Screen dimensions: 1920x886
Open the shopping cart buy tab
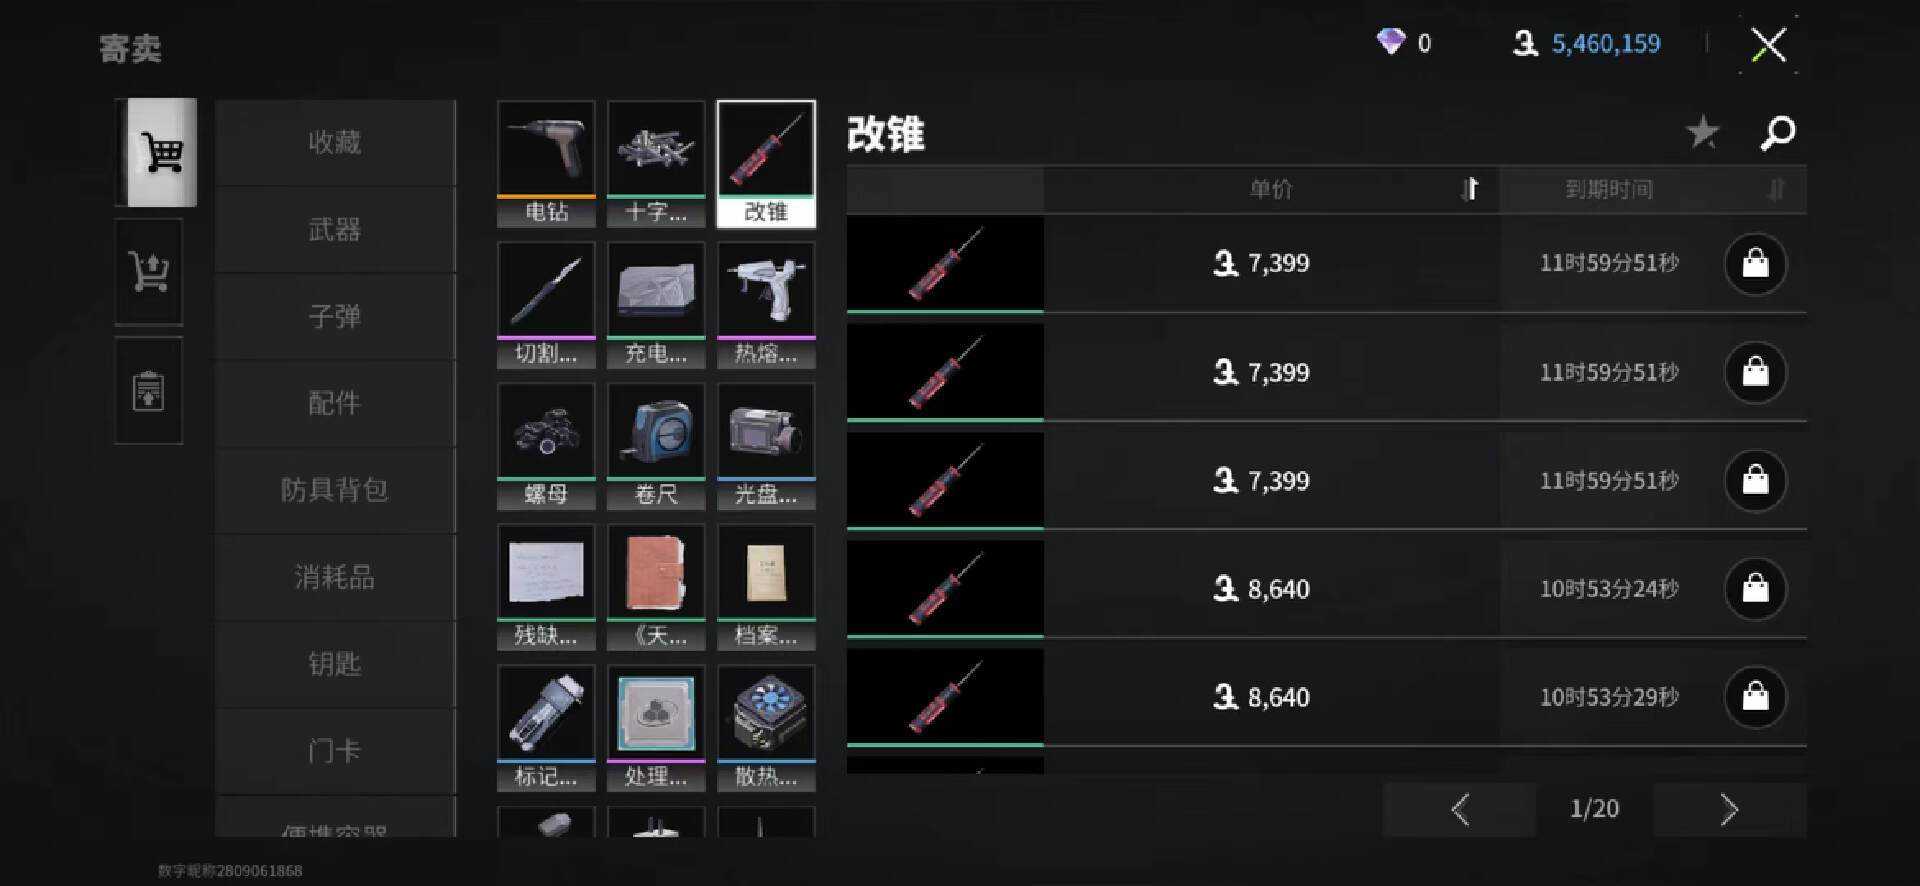158,153
